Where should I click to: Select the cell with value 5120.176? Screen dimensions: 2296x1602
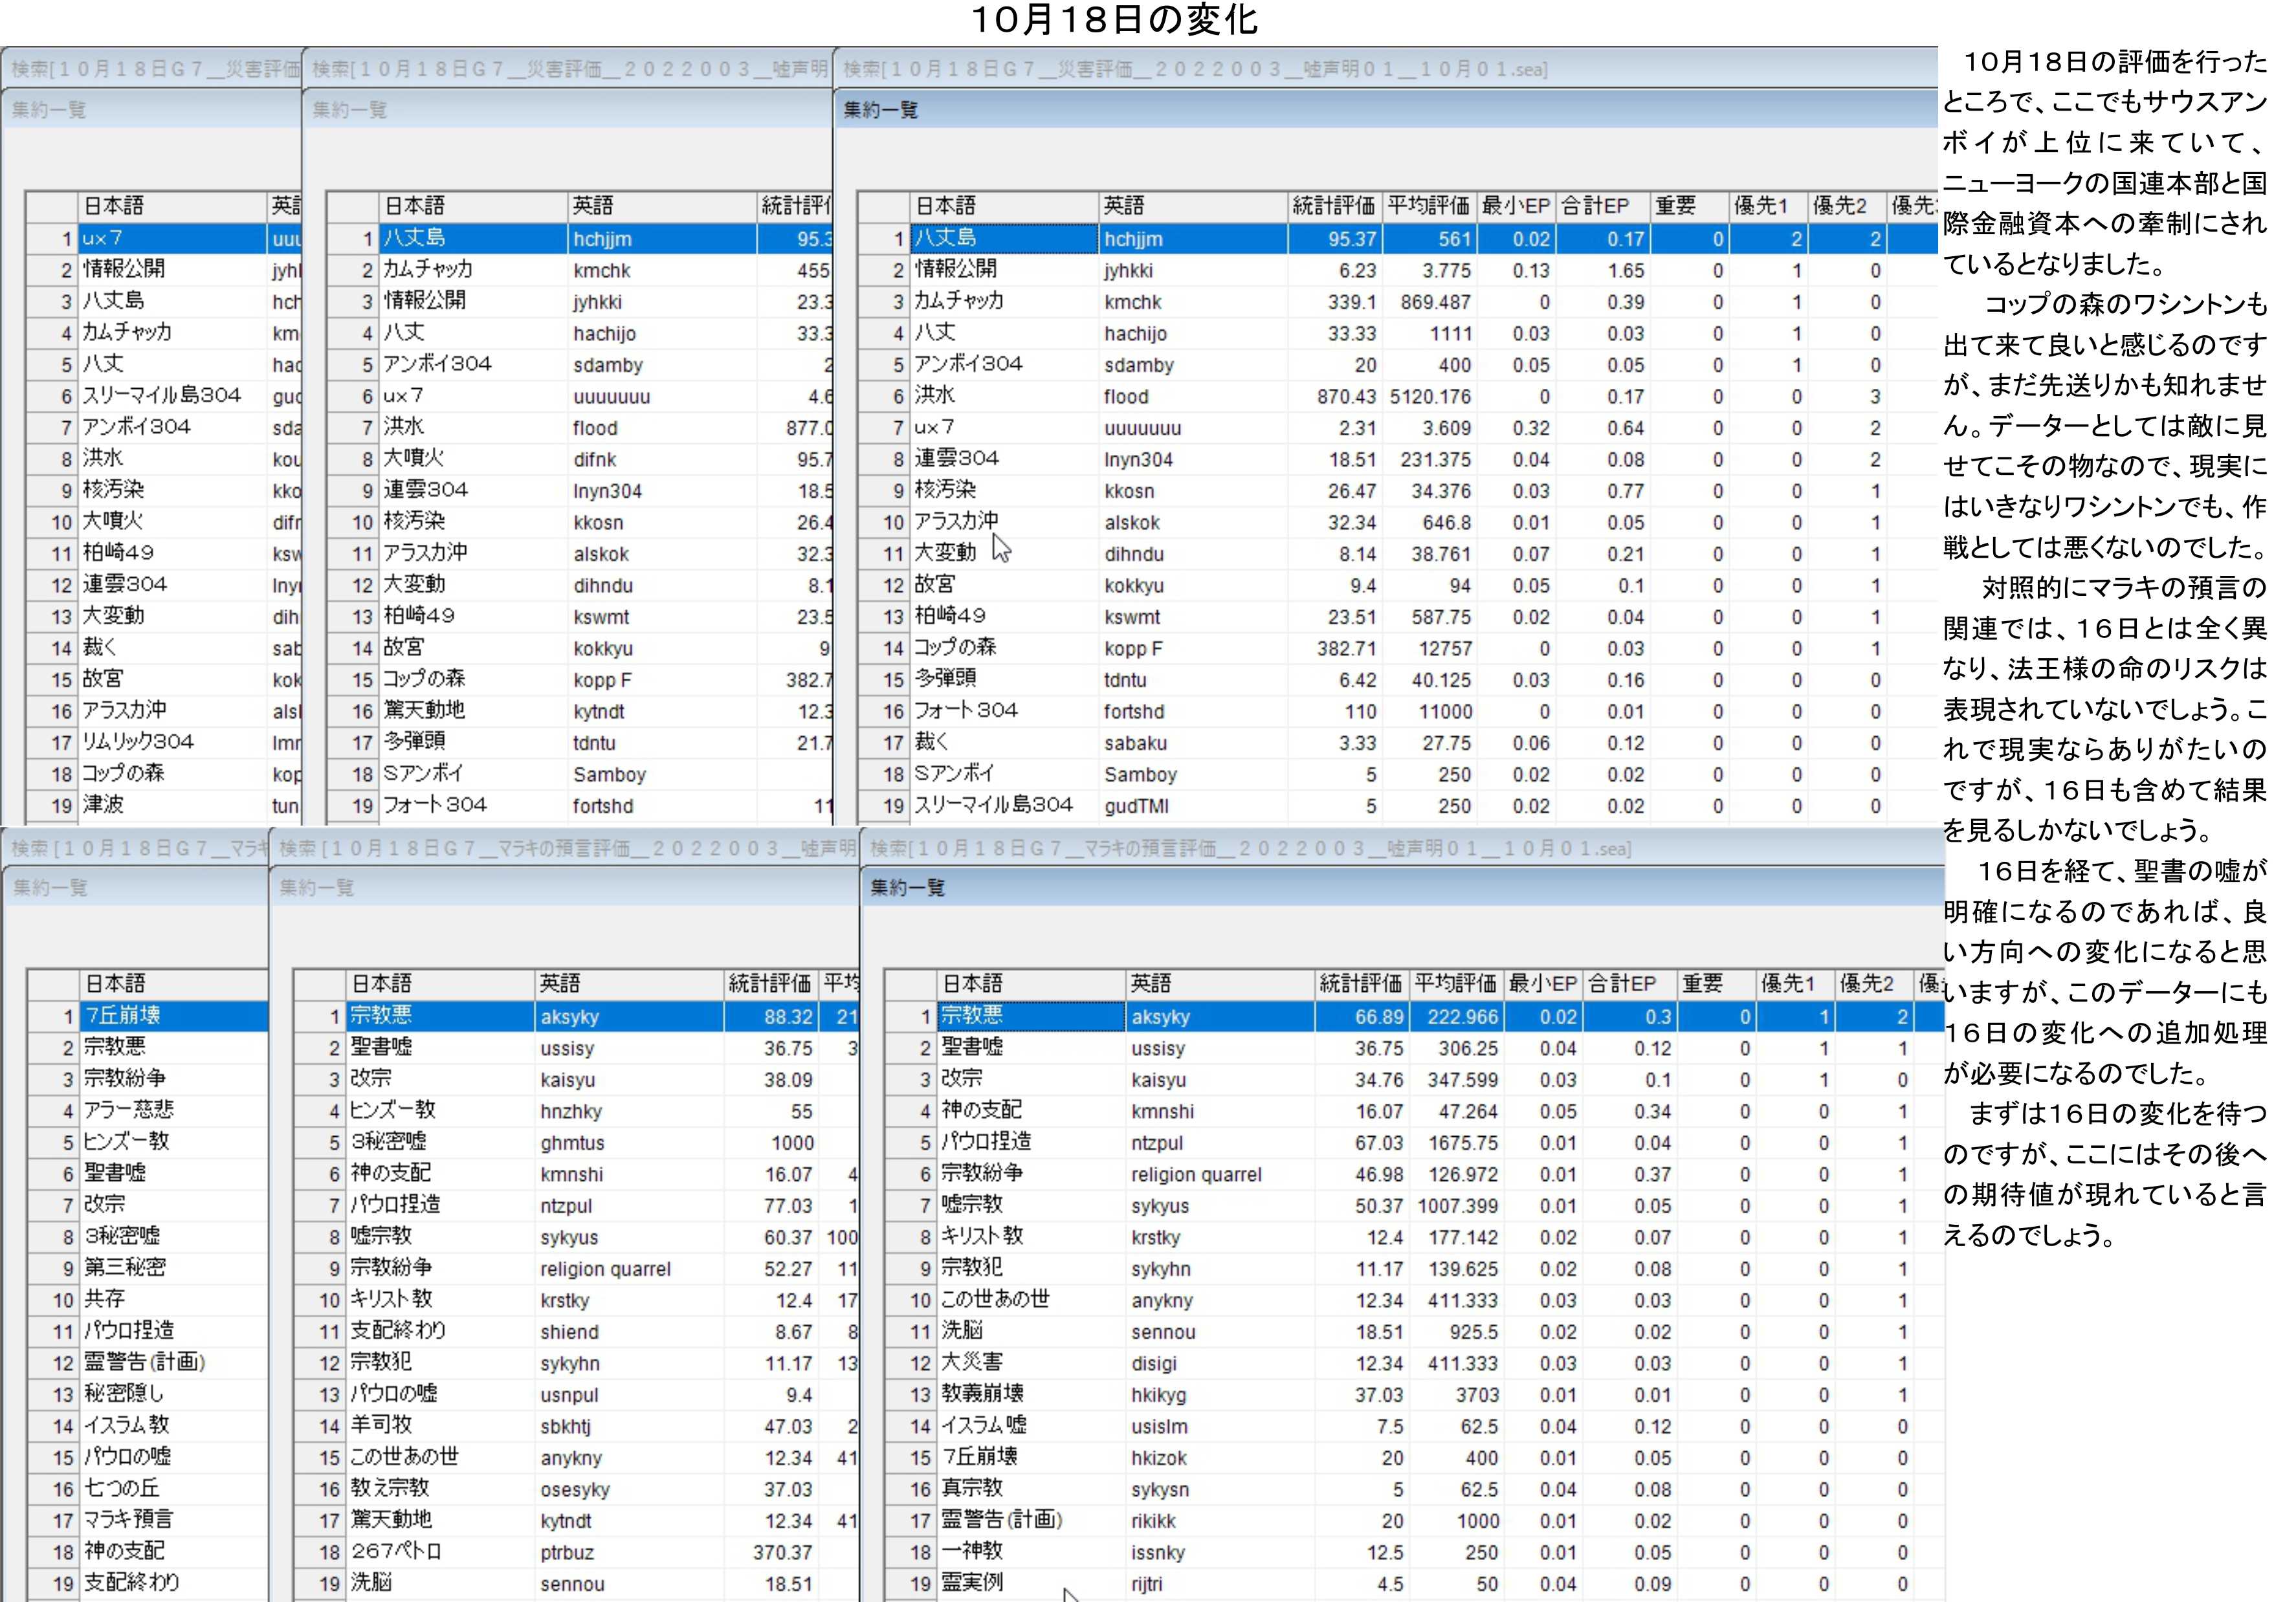1430,397
